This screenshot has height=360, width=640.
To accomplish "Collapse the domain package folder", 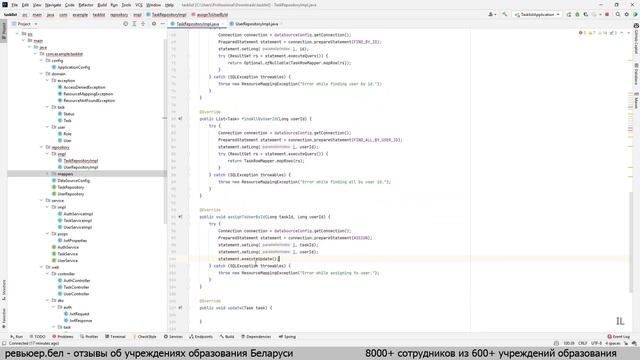I will click(x=42, y=74).
